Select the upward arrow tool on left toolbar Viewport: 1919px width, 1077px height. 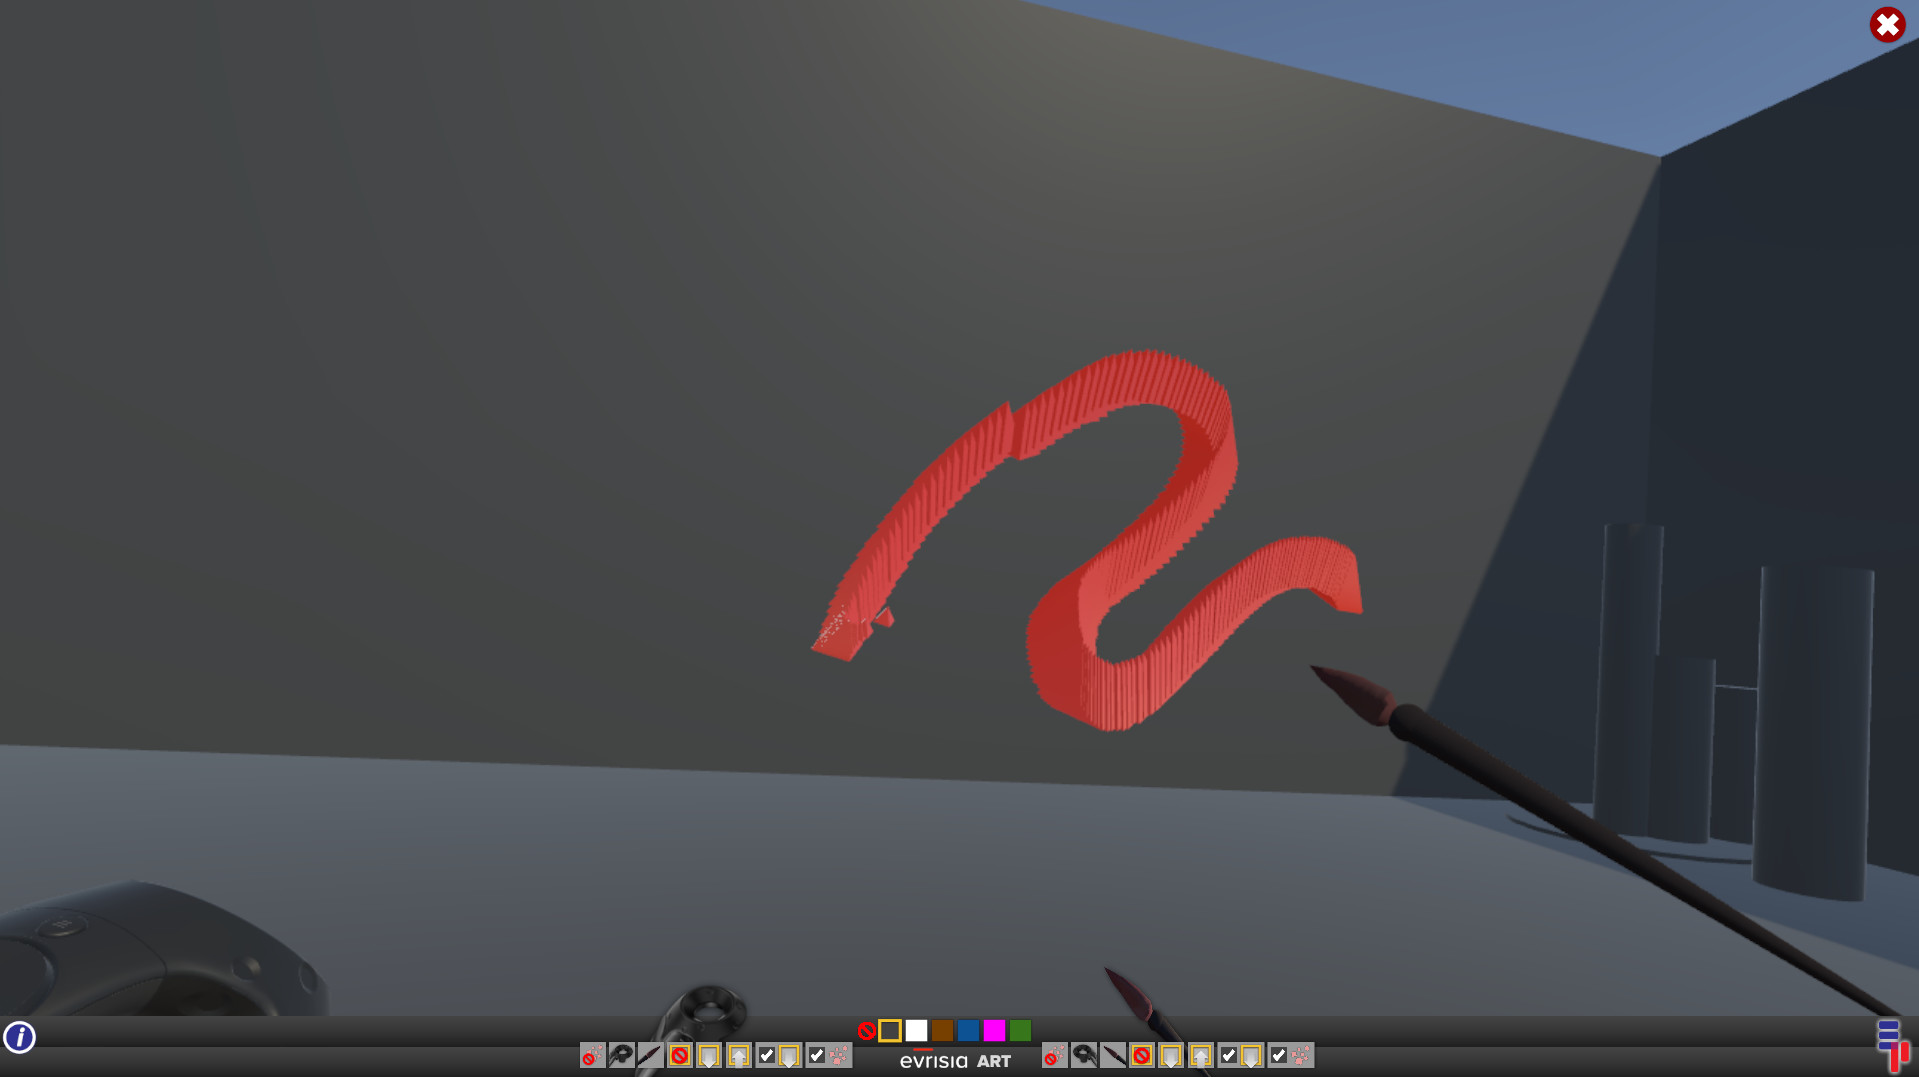[738, 1057]
